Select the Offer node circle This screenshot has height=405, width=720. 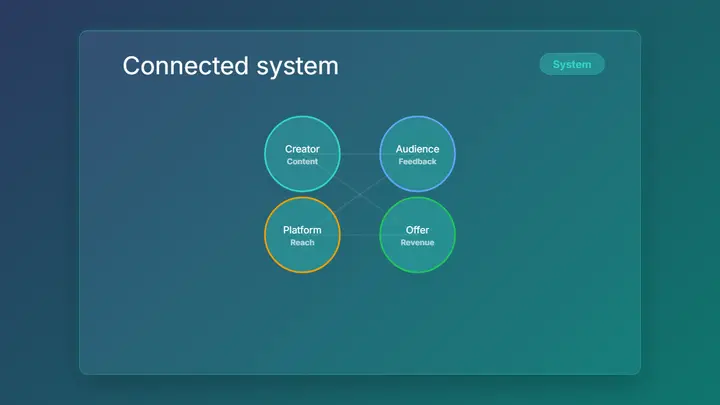417,235
